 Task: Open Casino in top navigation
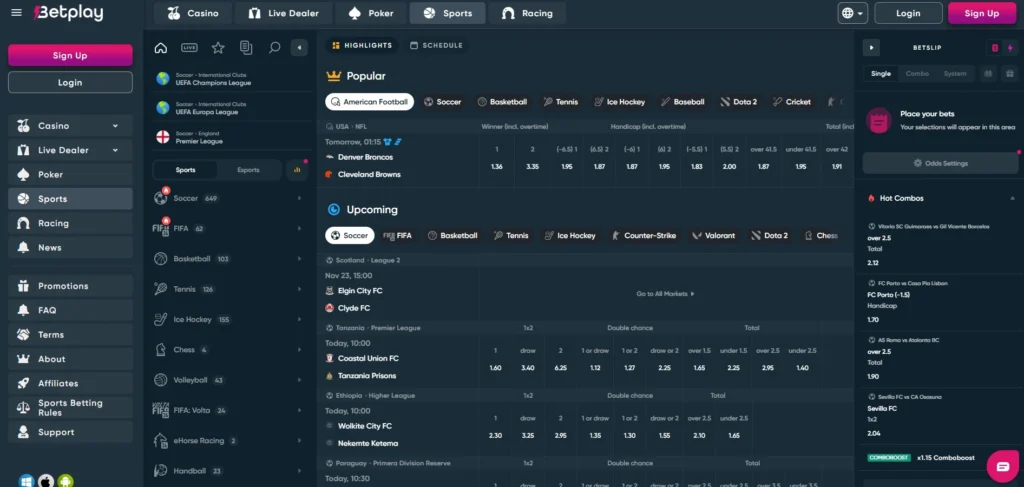192,13
